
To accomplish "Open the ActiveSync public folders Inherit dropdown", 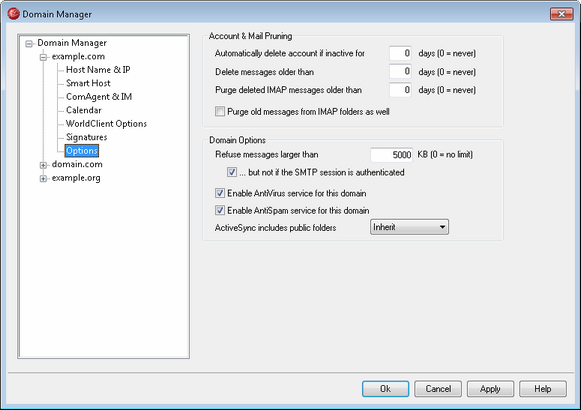I will 409,227.
